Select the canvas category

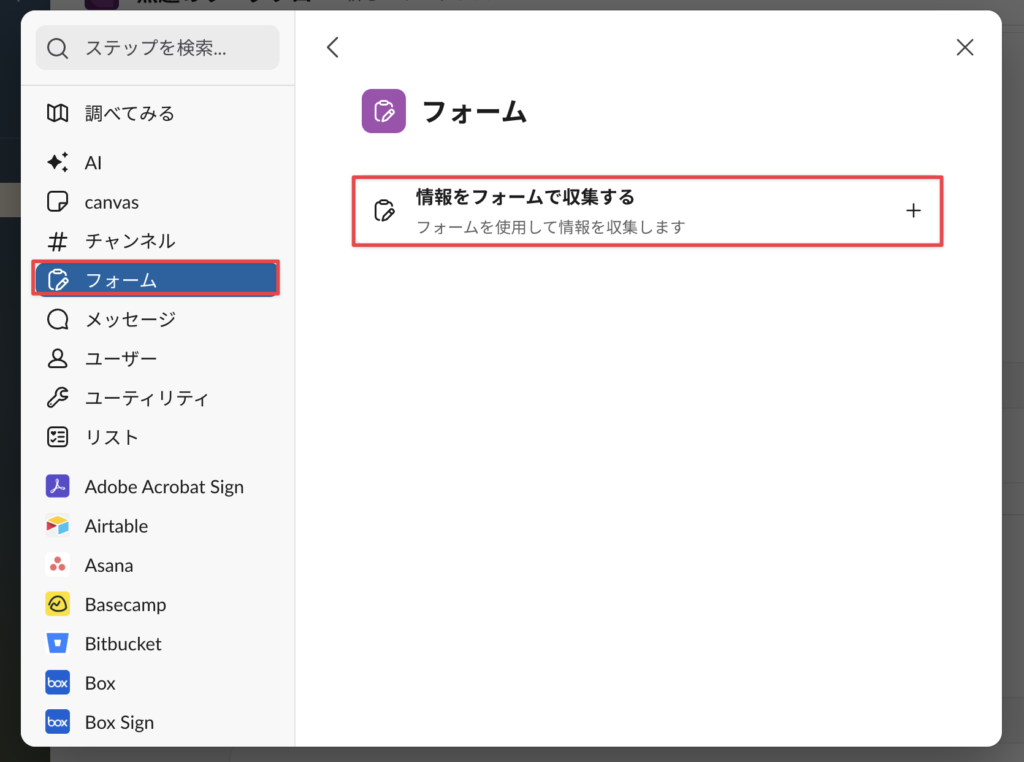point(111,202)
